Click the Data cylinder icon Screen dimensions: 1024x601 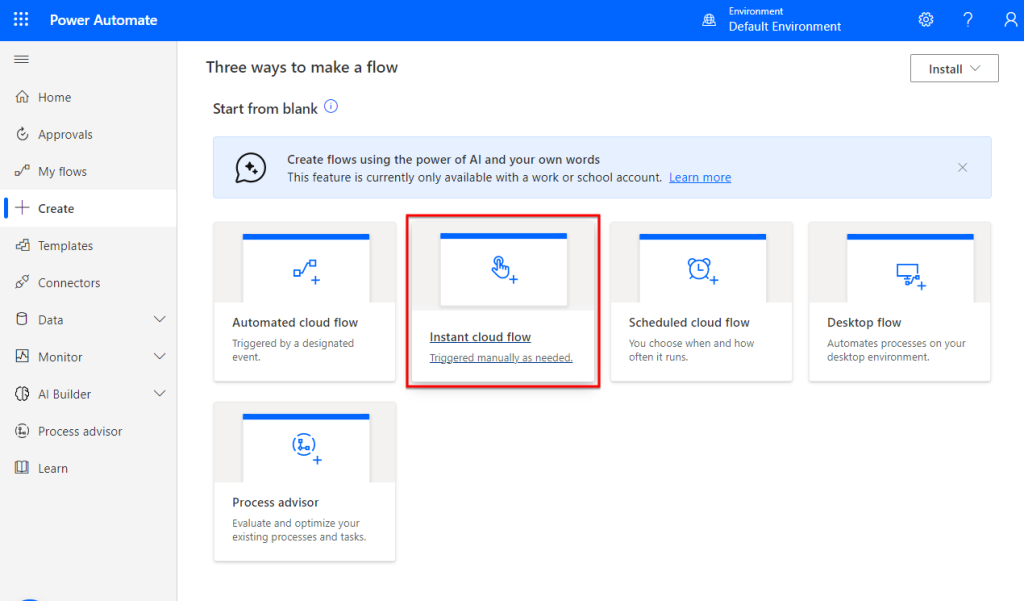point(22,319)
